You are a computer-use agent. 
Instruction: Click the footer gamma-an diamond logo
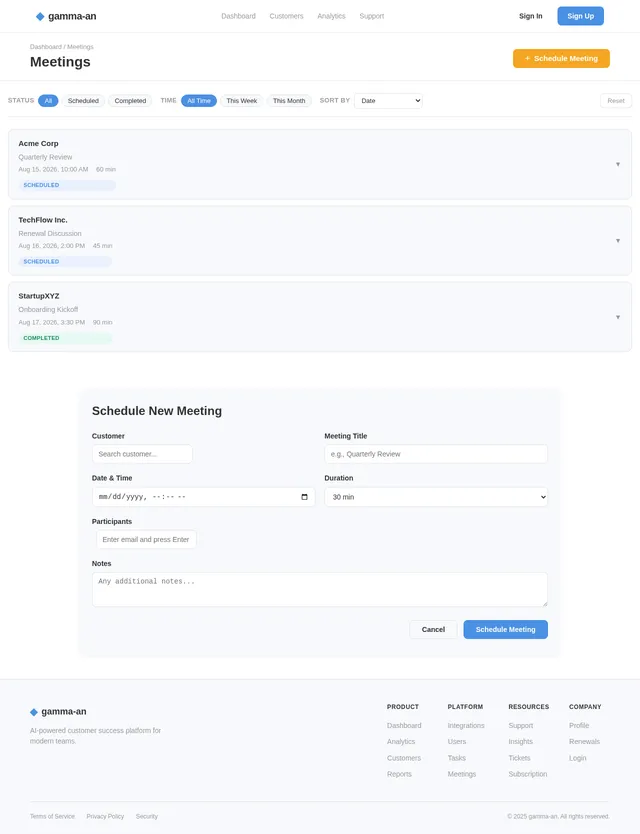pyautogui.click(x=34, y=712)
